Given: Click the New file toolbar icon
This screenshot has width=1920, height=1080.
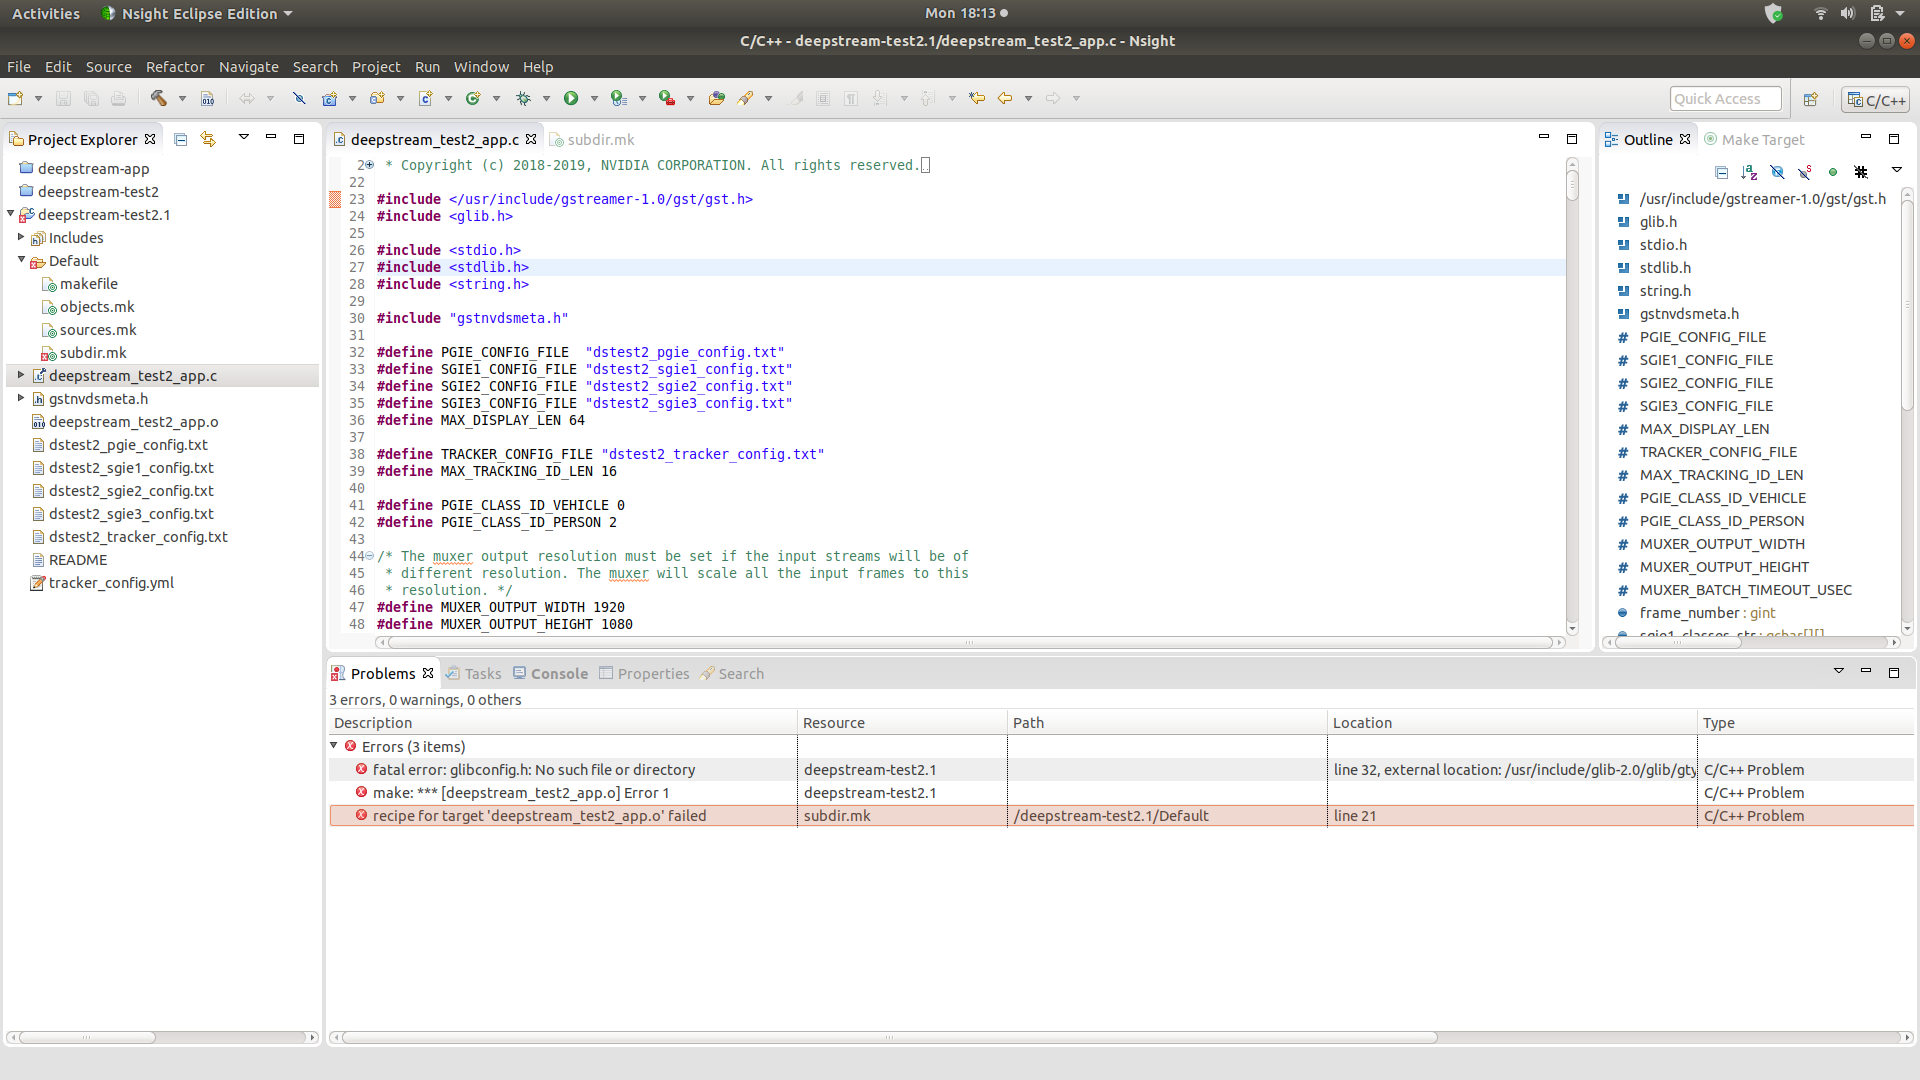Looking at the screenshot, I should pyautogui.click(x=15, y=98).
